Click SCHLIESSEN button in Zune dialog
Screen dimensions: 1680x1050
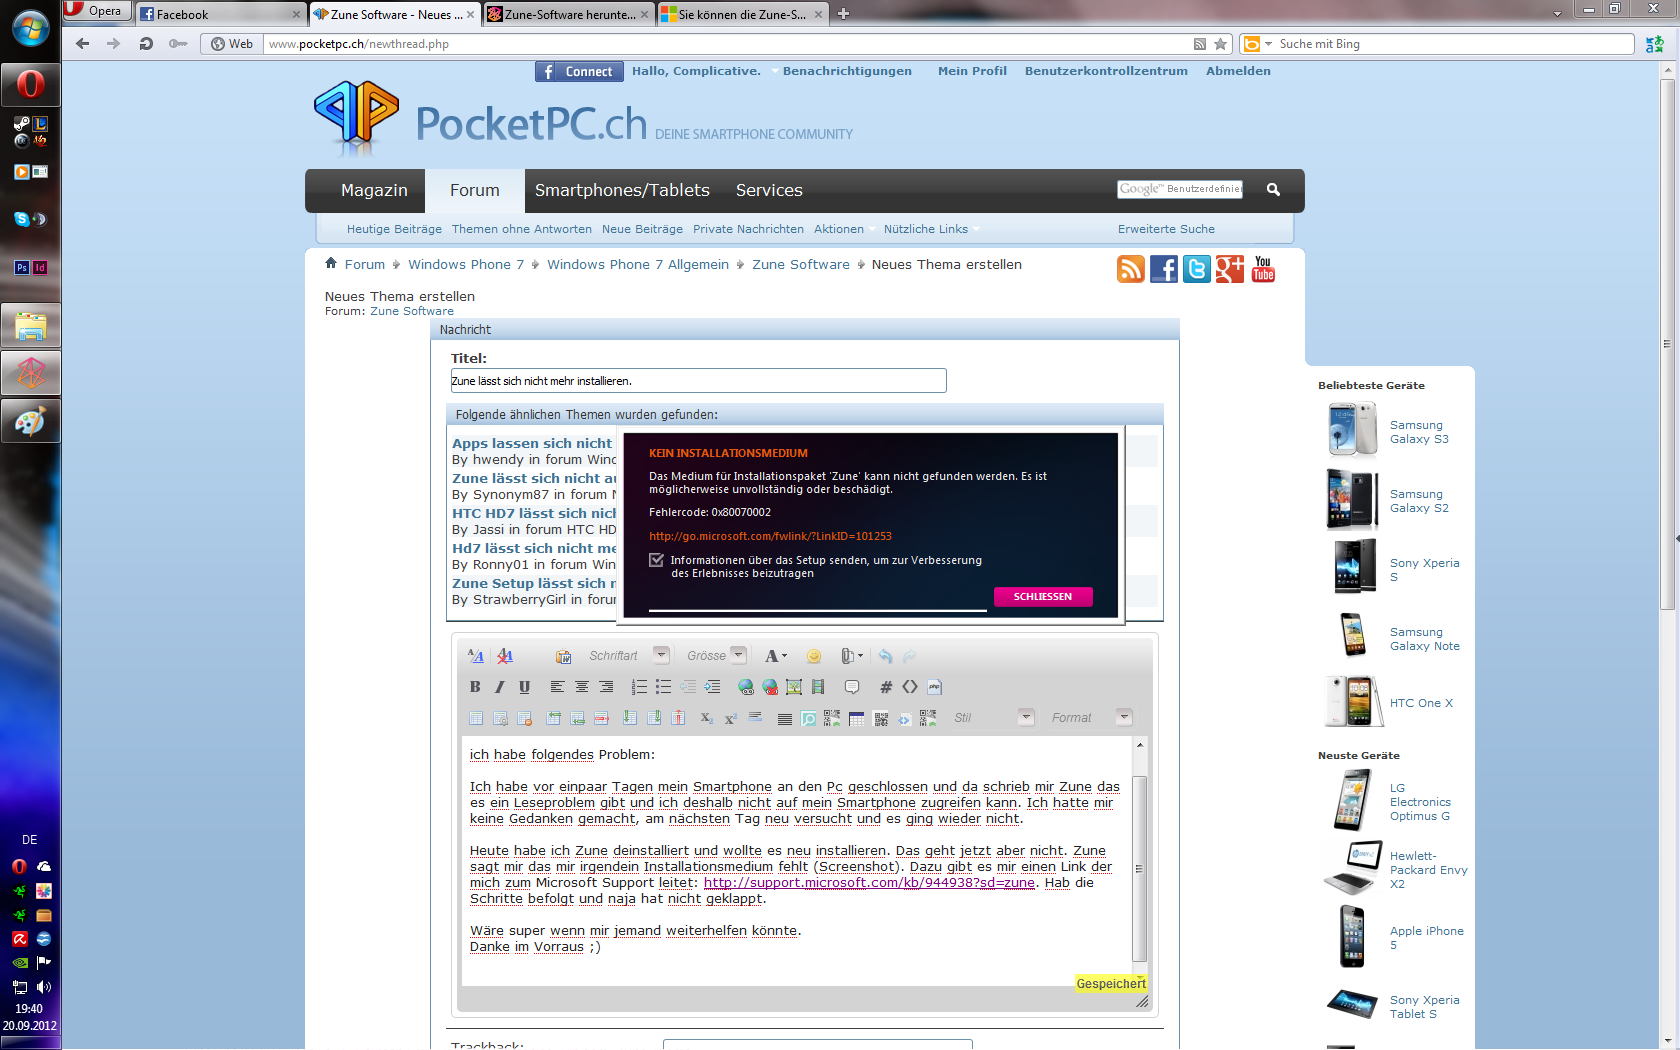1043,597
